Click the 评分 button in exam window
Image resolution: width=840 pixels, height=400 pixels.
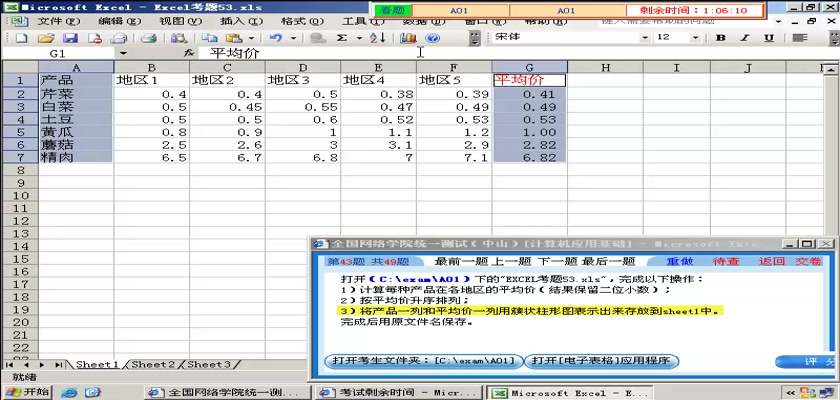tap(806, 362)
